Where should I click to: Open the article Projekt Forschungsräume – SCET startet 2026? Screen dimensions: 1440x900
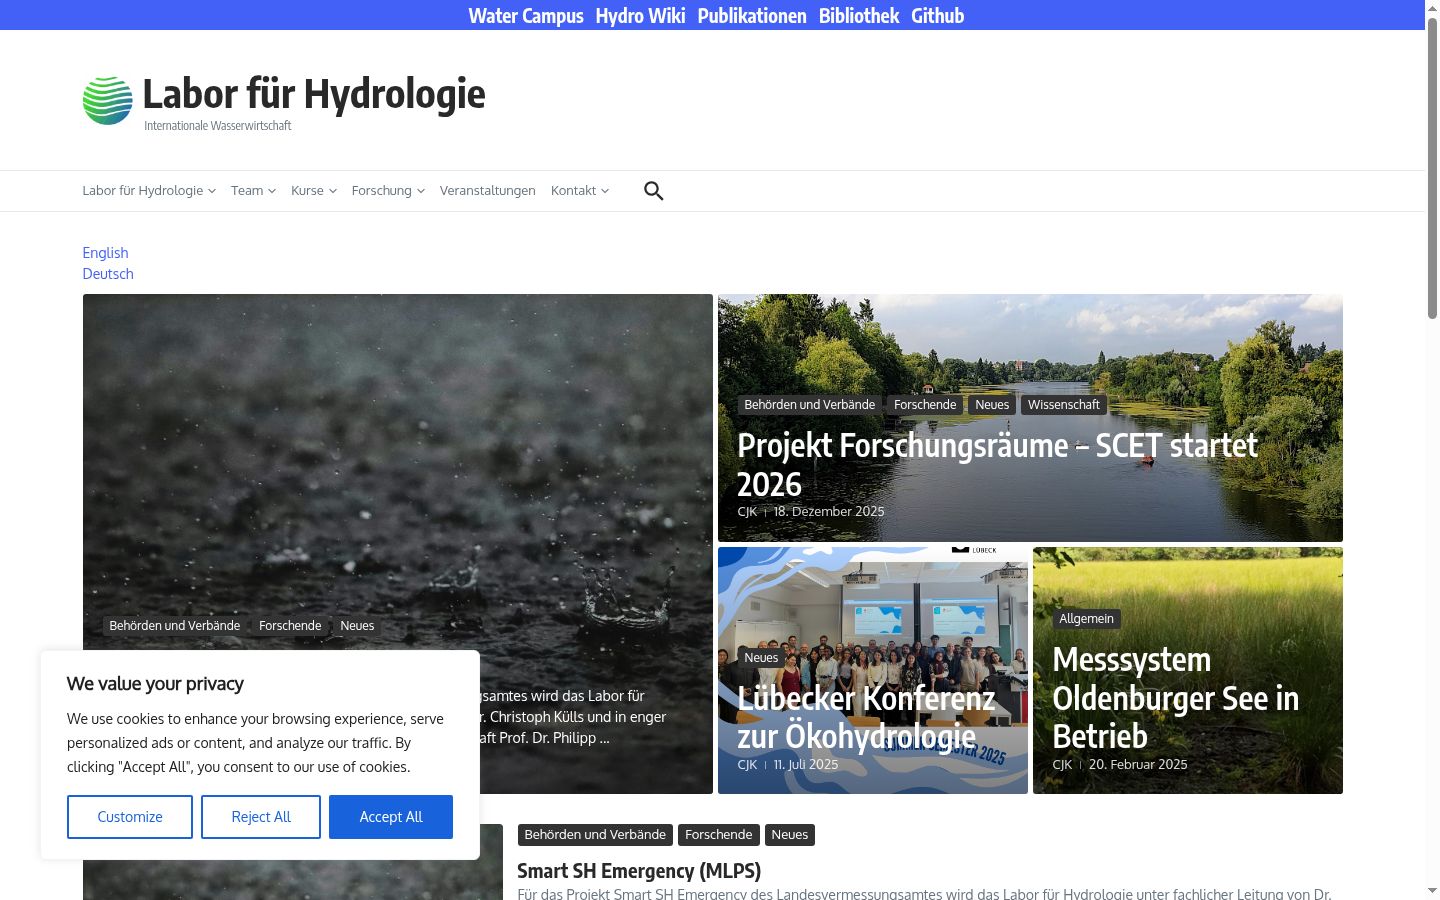pos(997,464)
